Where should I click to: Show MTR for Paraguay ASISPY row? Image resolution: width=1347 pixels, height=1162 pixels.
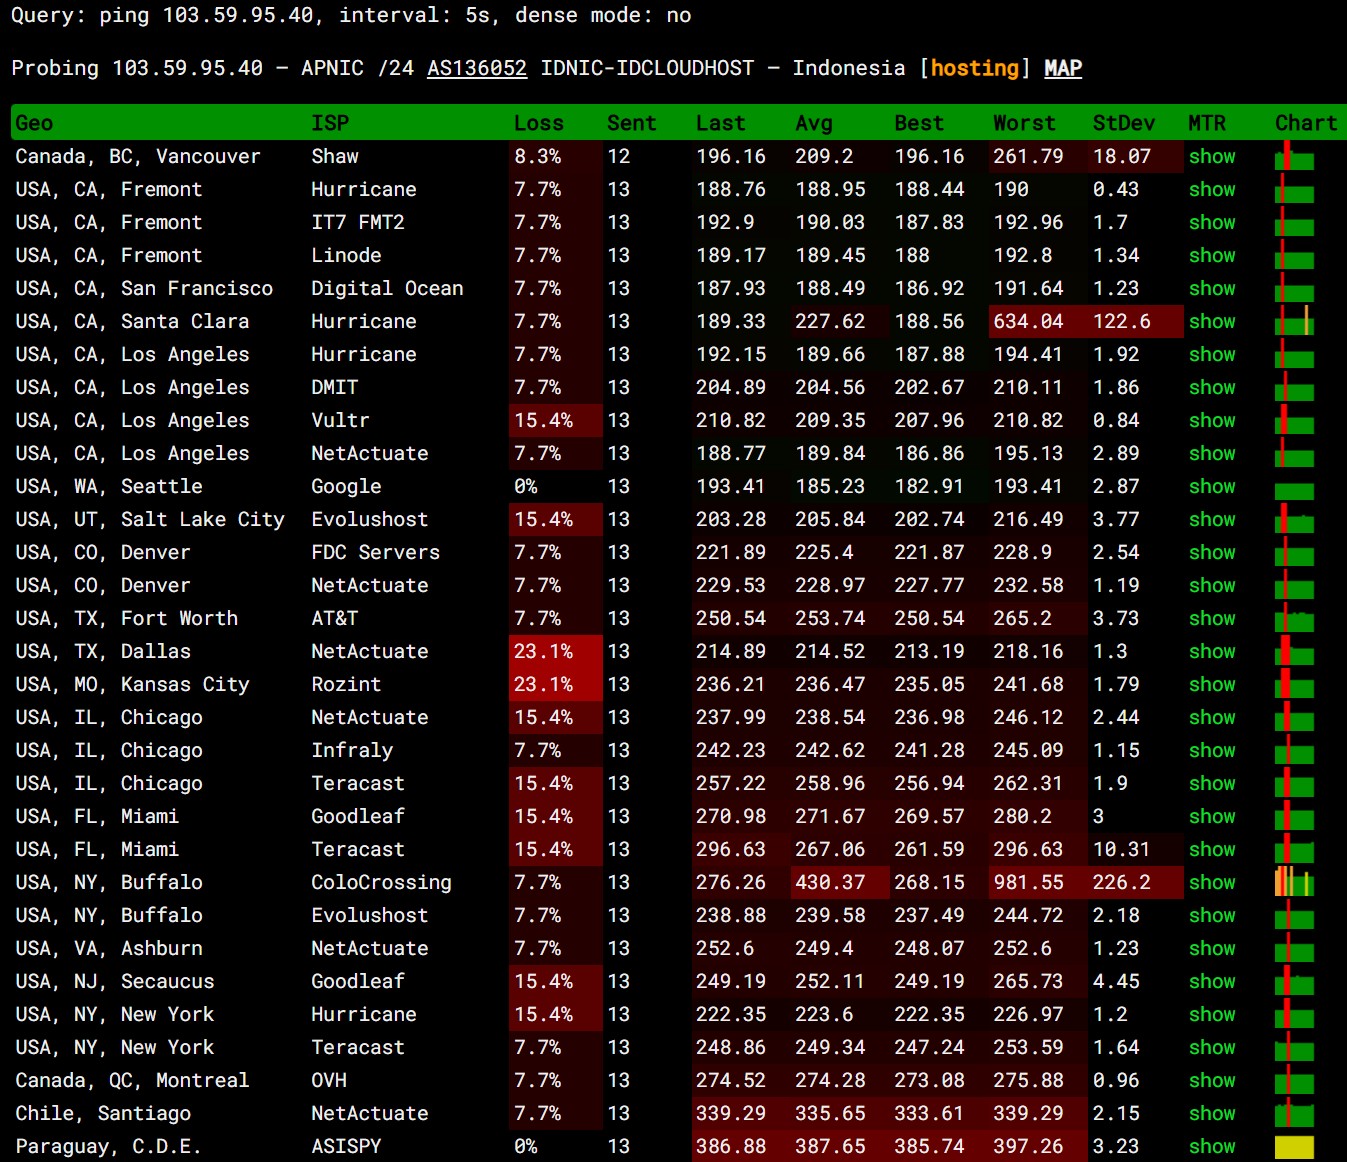(1212, 1146)
